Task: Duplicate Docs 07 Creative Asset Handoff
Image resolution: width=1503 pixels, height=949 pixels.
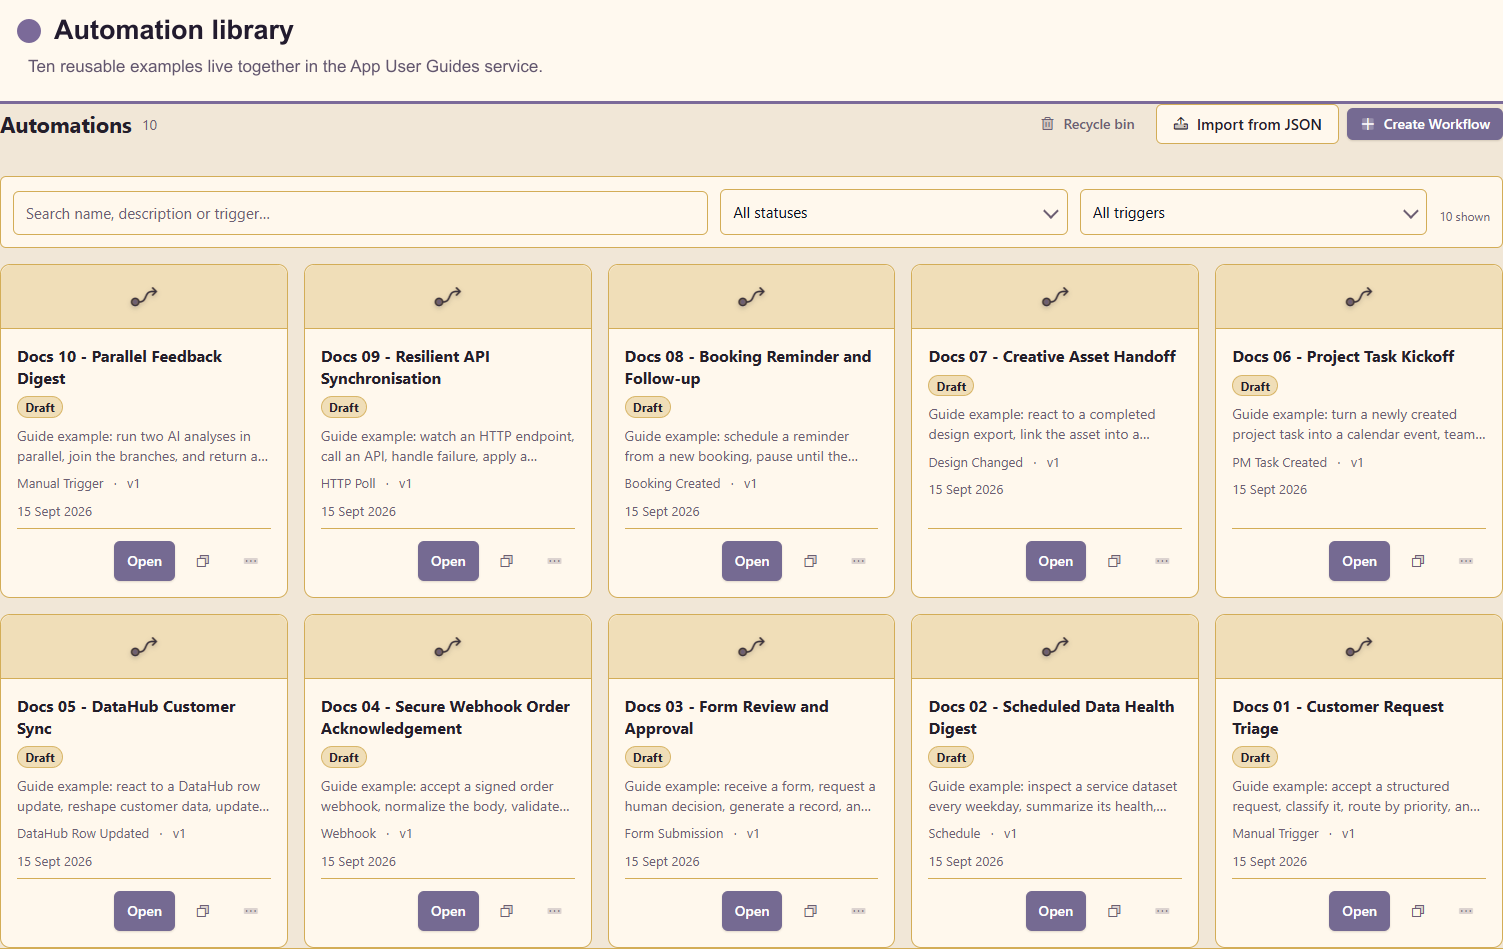Action: coord(1114,561)
